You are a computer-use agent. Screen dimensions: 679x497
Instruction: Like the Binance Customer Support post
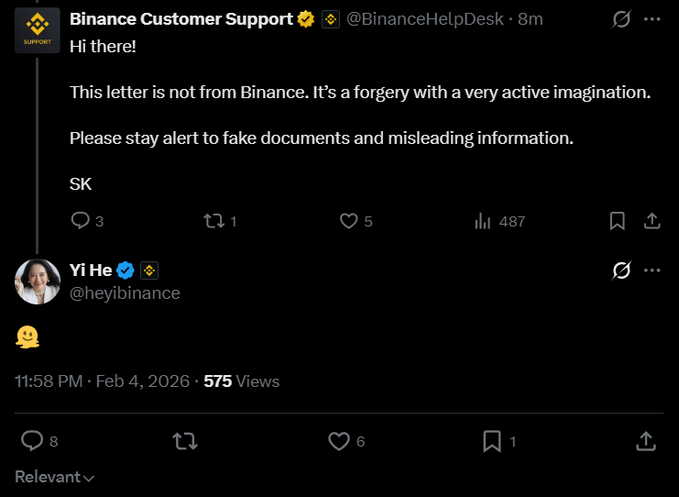click(x=349, y=221)
